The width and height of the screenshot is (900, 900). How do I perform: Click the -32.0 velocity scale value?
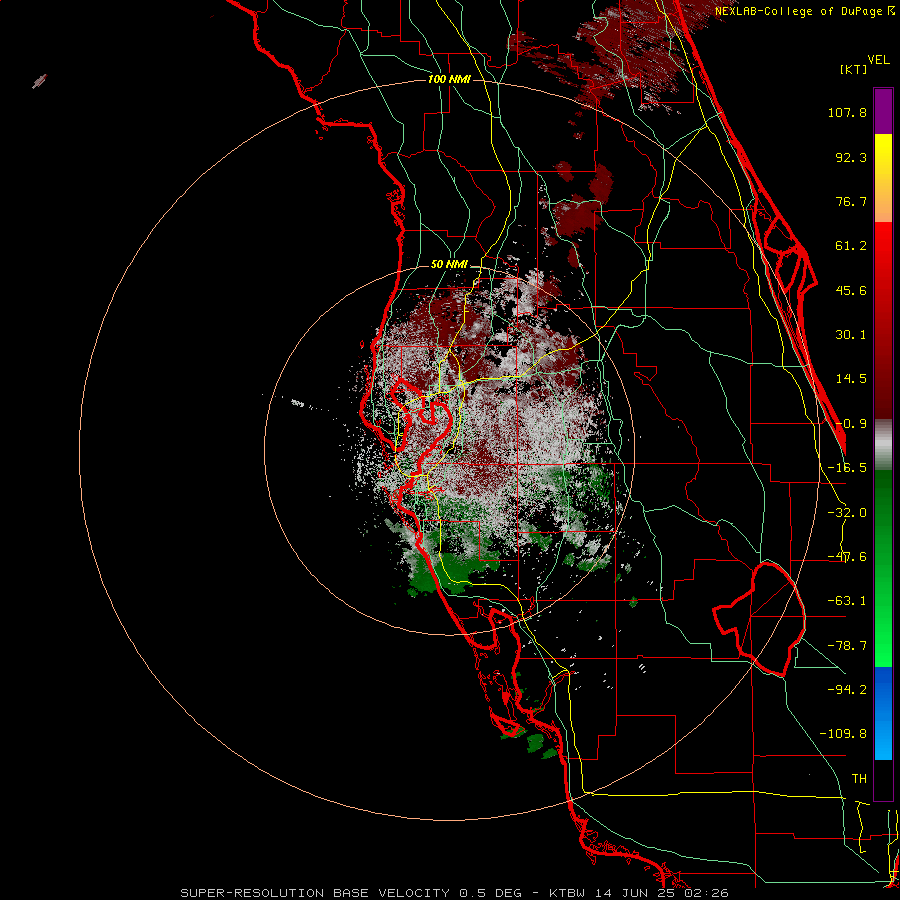[847, 513]
